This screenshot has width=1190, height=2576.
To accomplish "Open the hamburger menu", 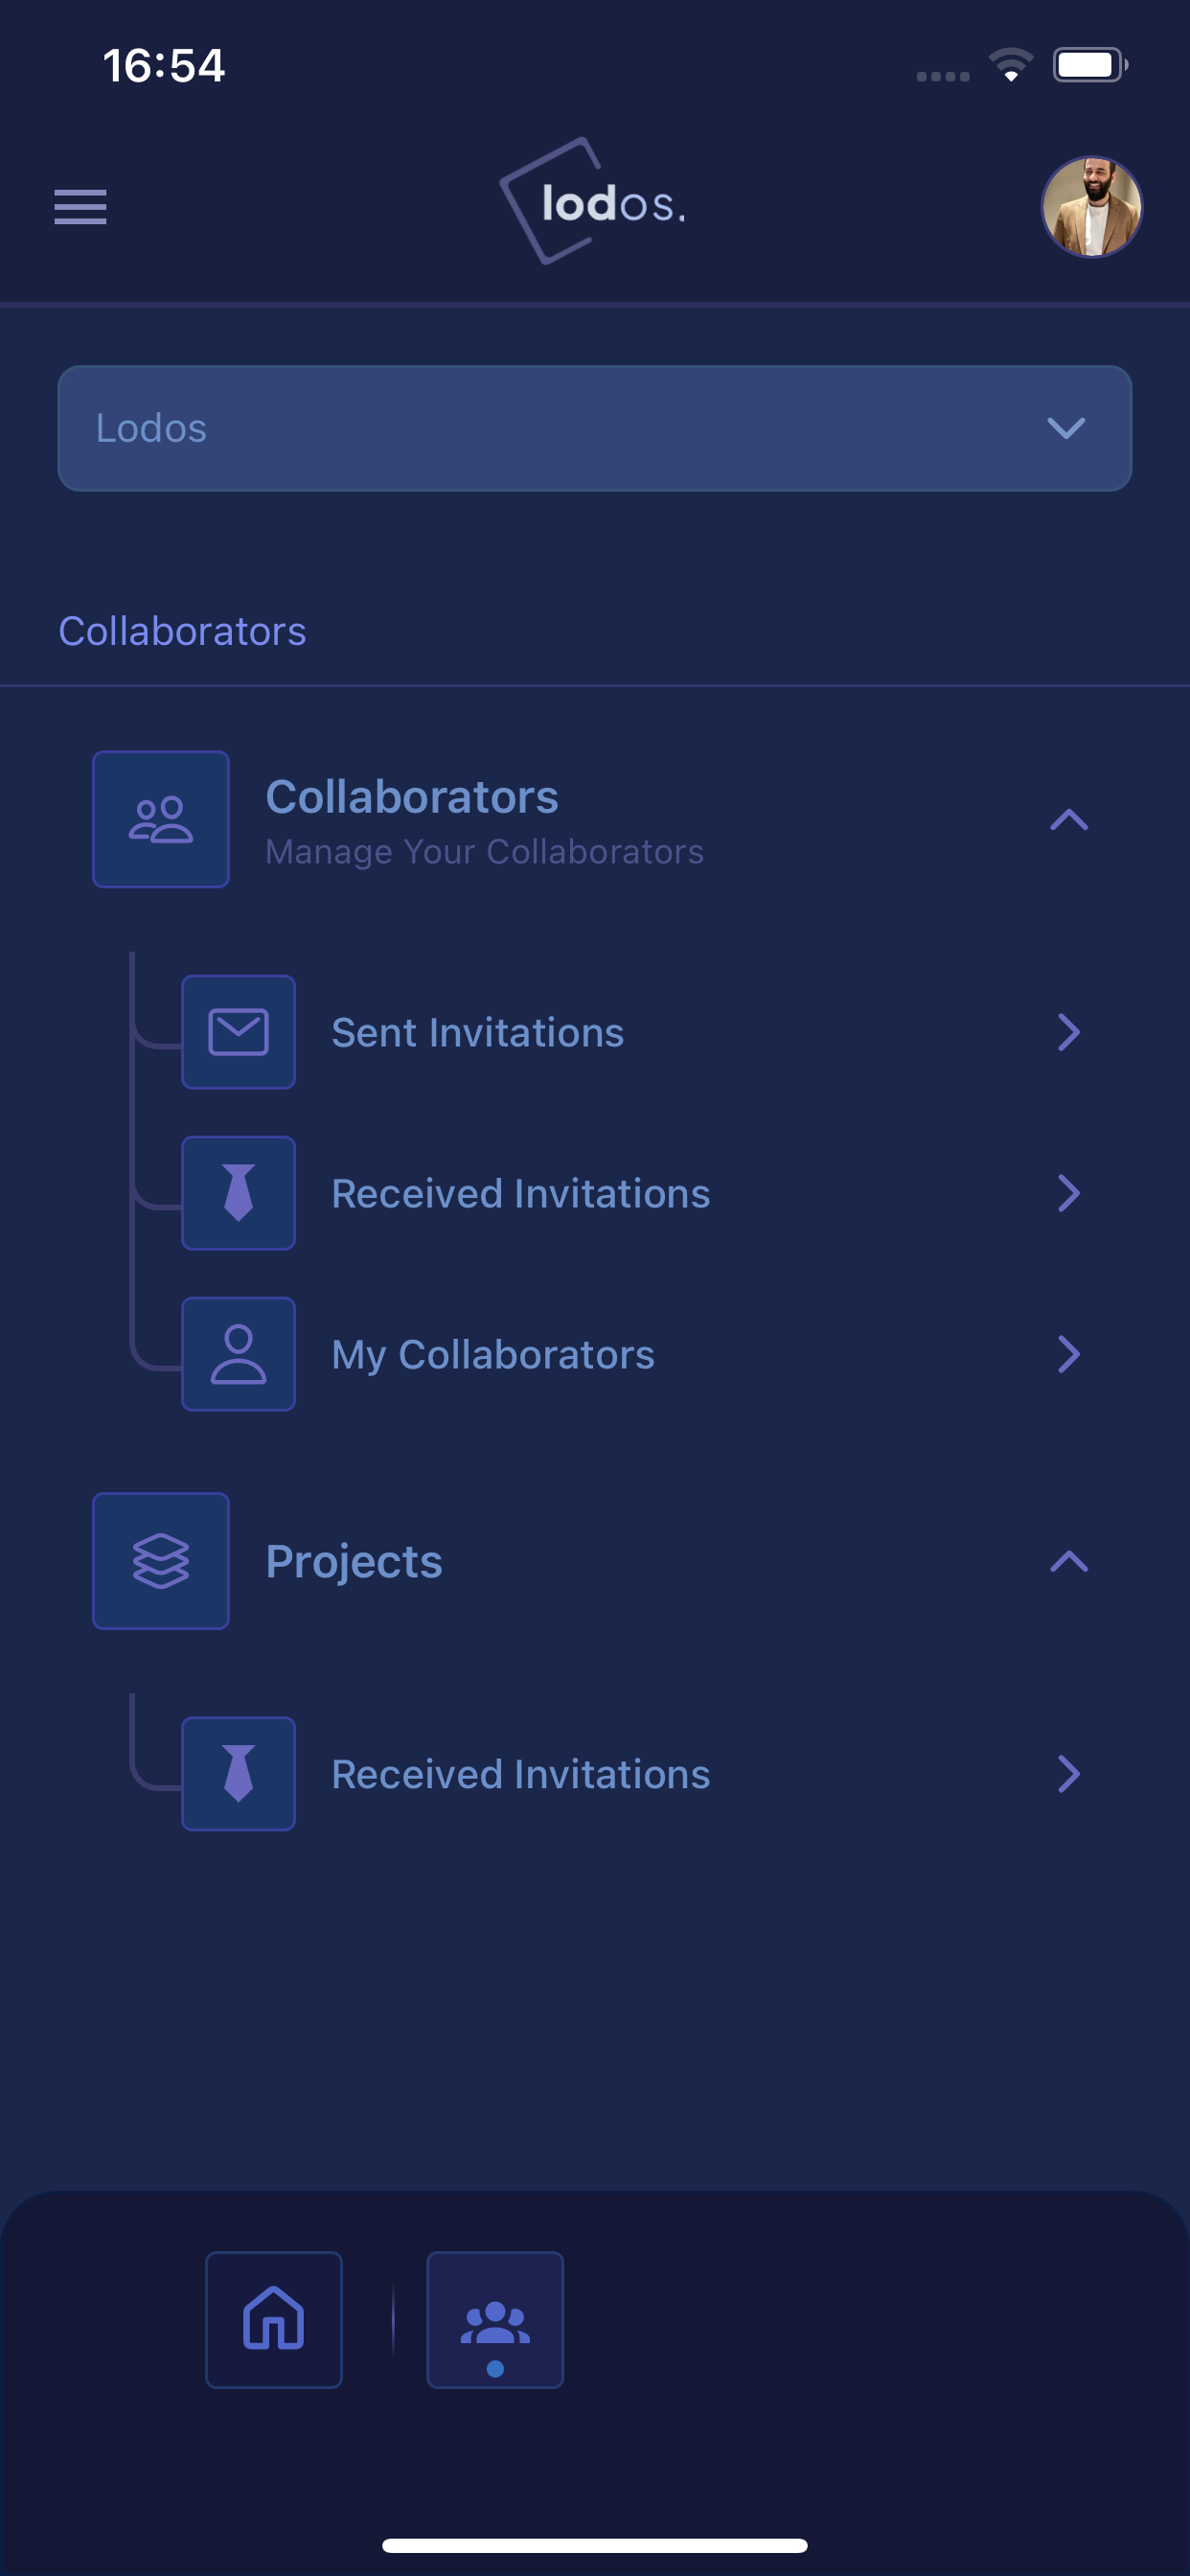I will point(80,206).
